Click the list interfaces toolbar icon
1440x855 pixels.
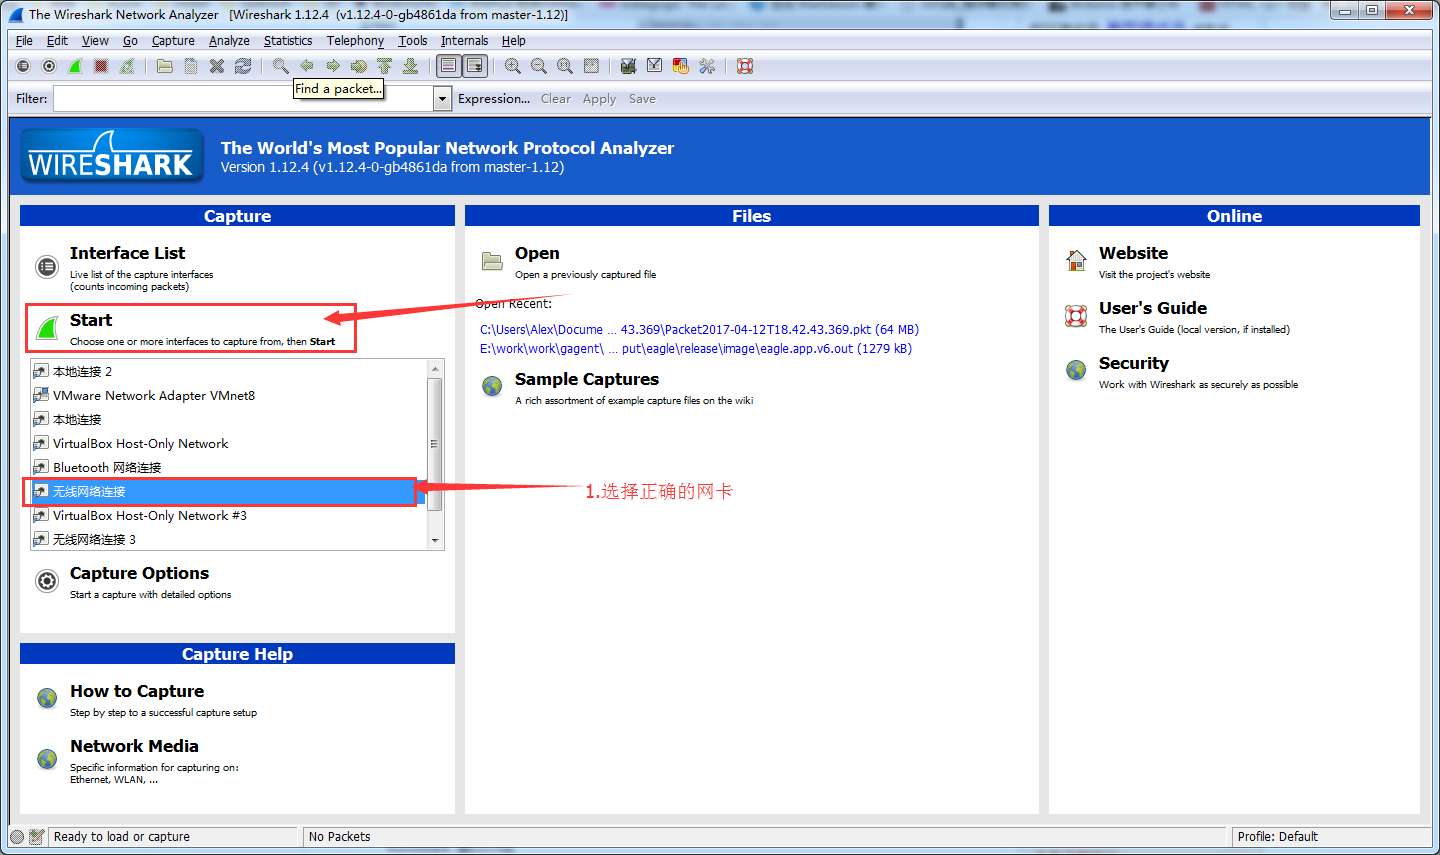23,66
